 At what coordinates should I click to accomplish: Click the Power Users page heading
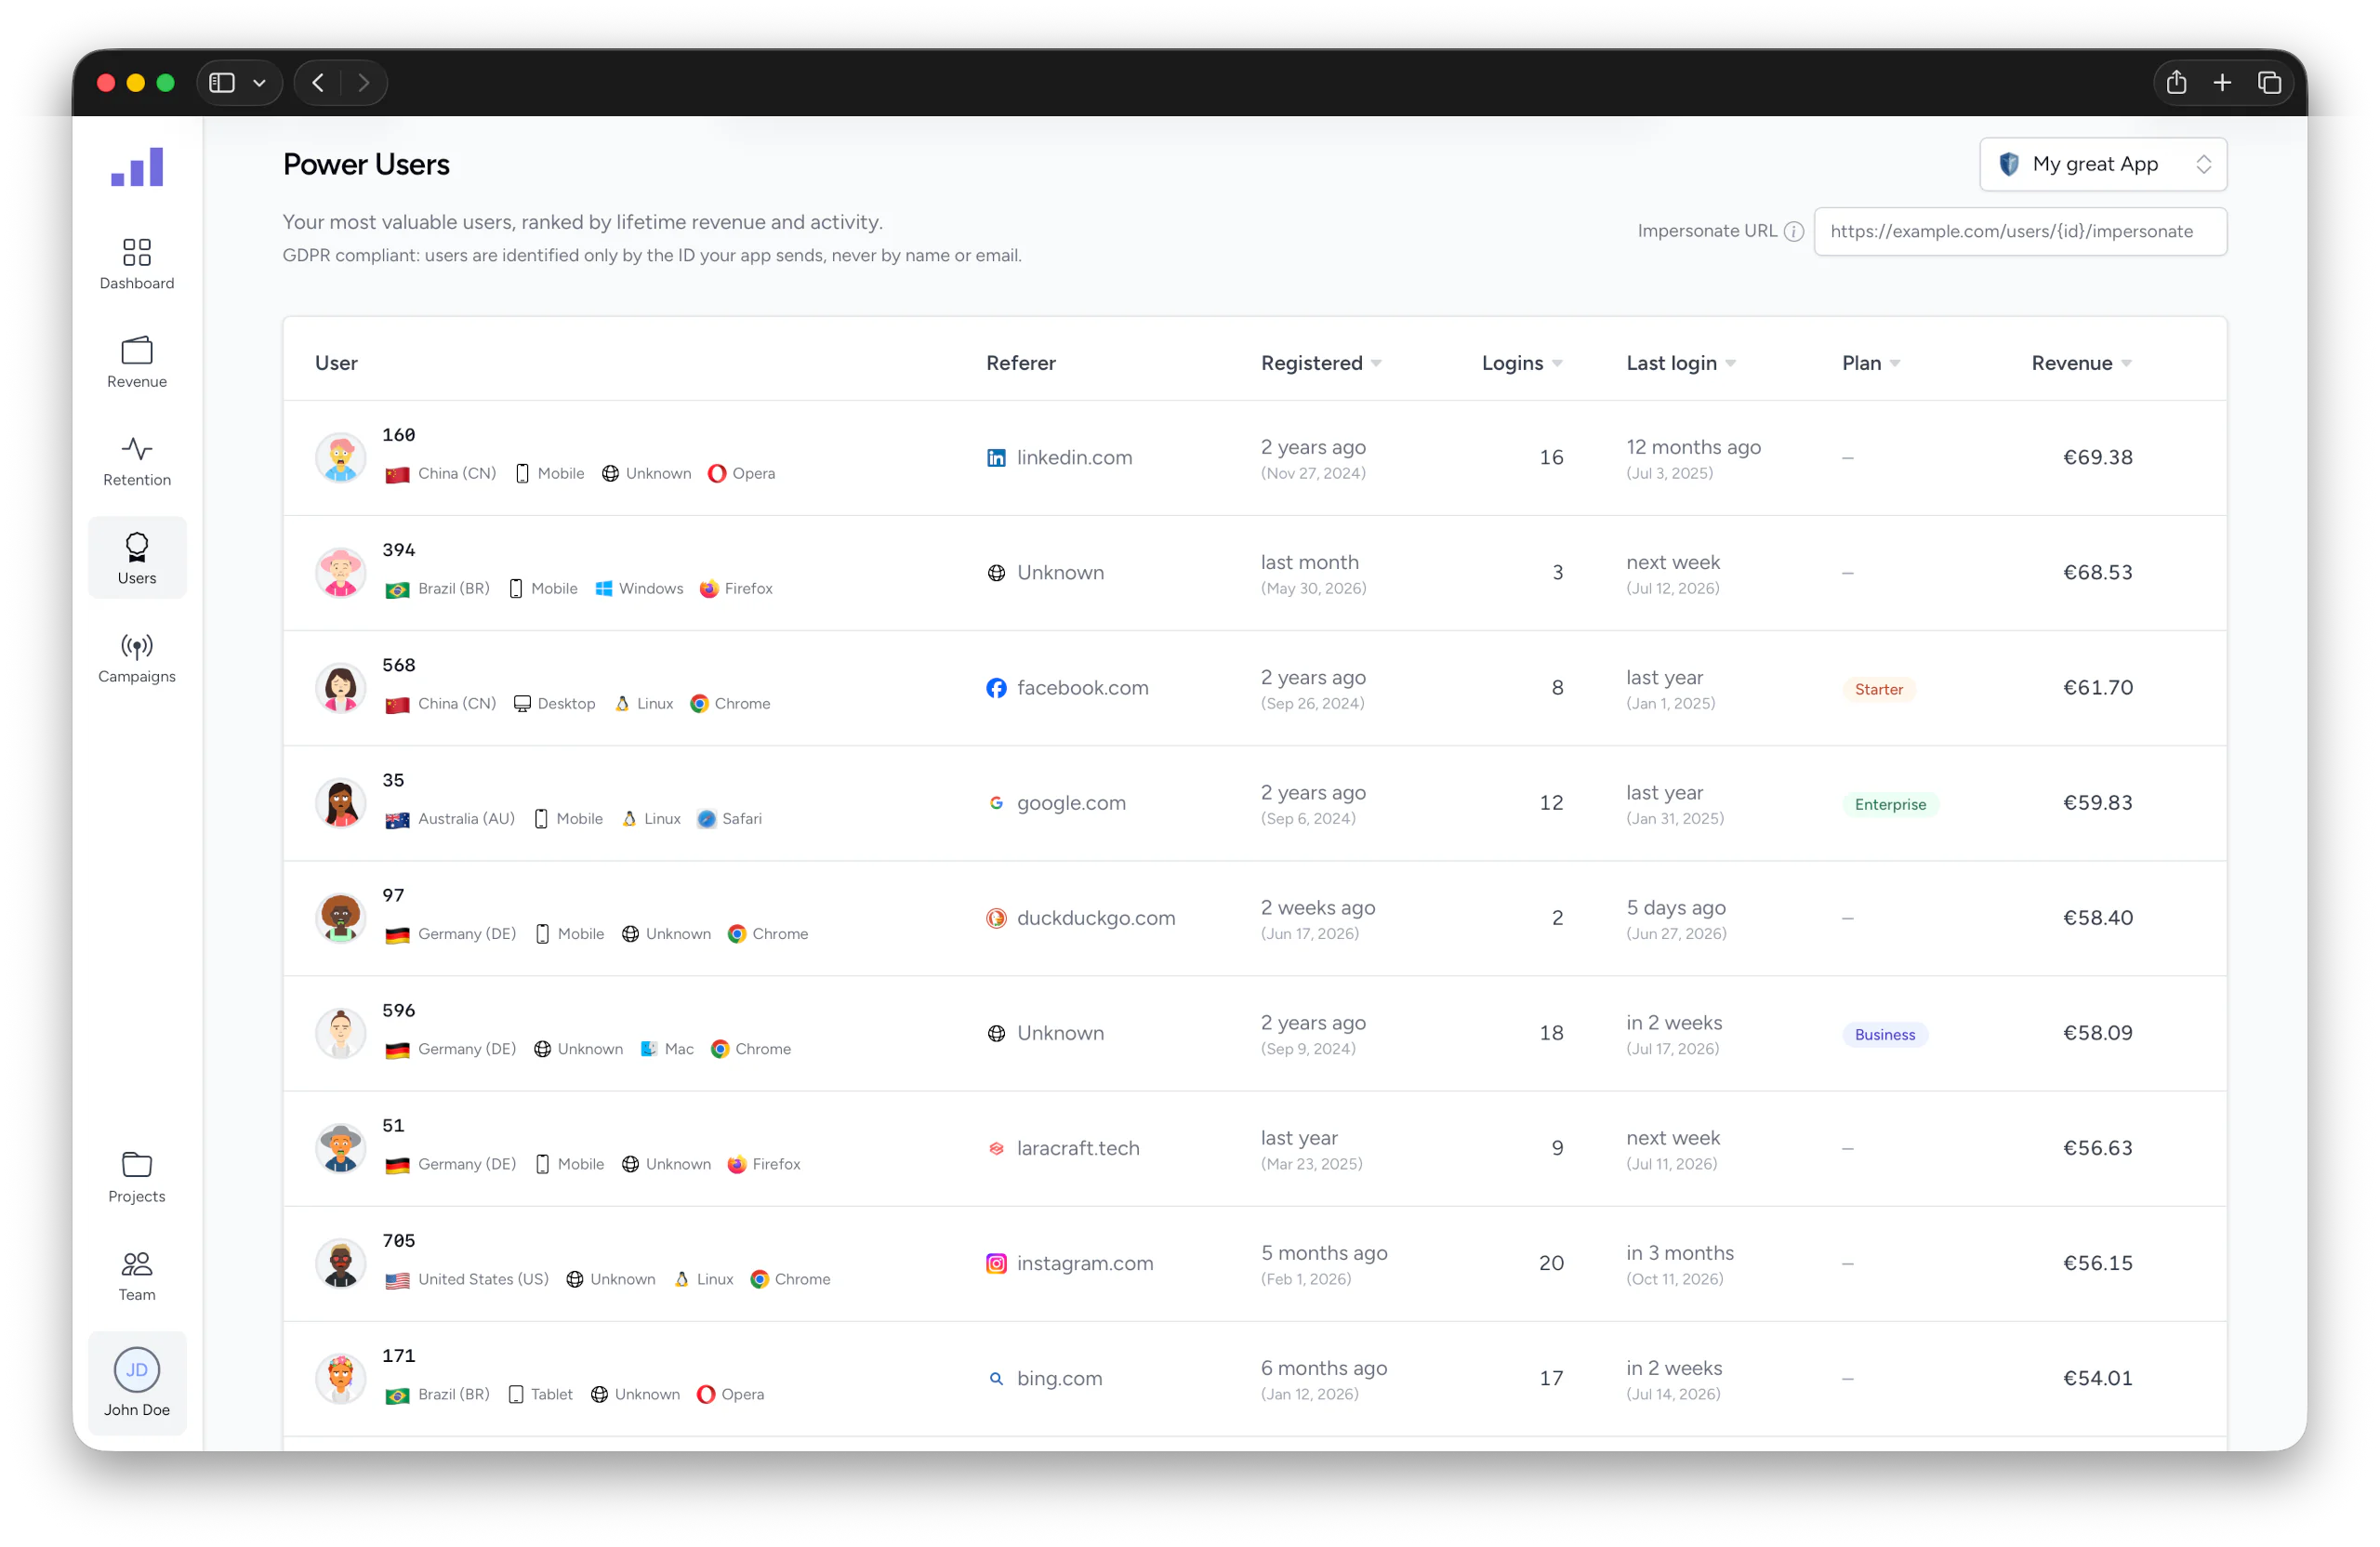(x=366, y=164)
